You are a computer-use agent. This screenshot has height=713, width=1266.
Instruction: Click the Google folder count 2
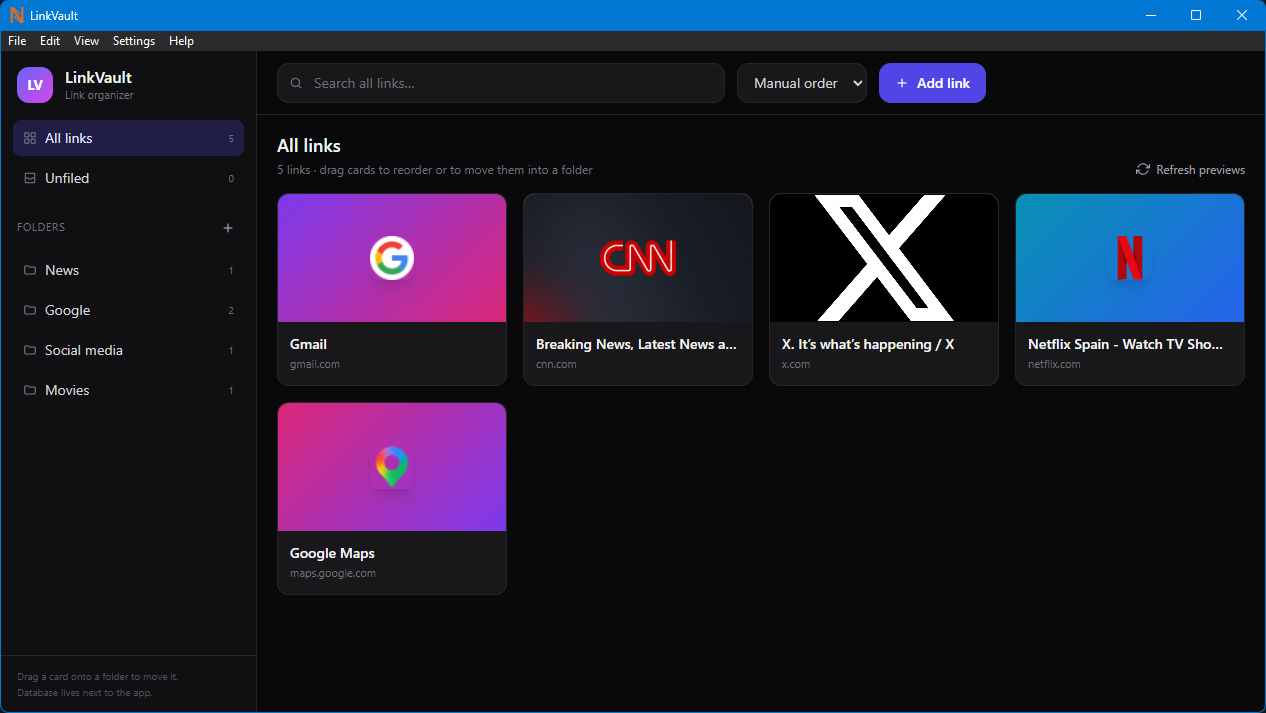coord(231,311)
